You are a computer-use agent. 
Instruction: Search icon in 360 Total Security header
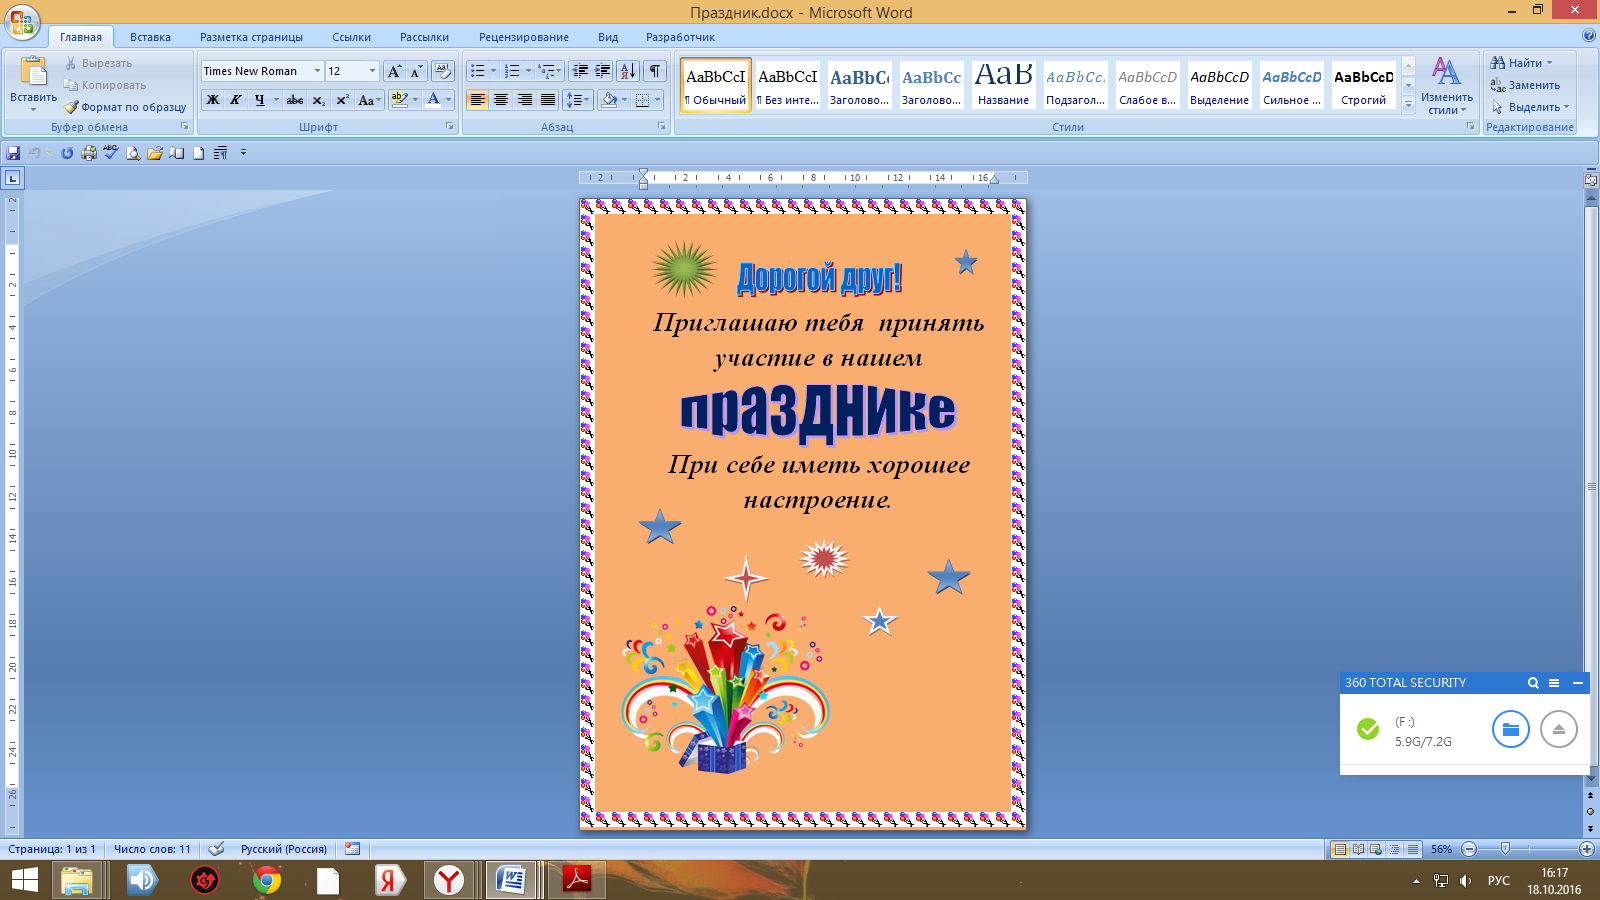click(x=1532, y=683)
